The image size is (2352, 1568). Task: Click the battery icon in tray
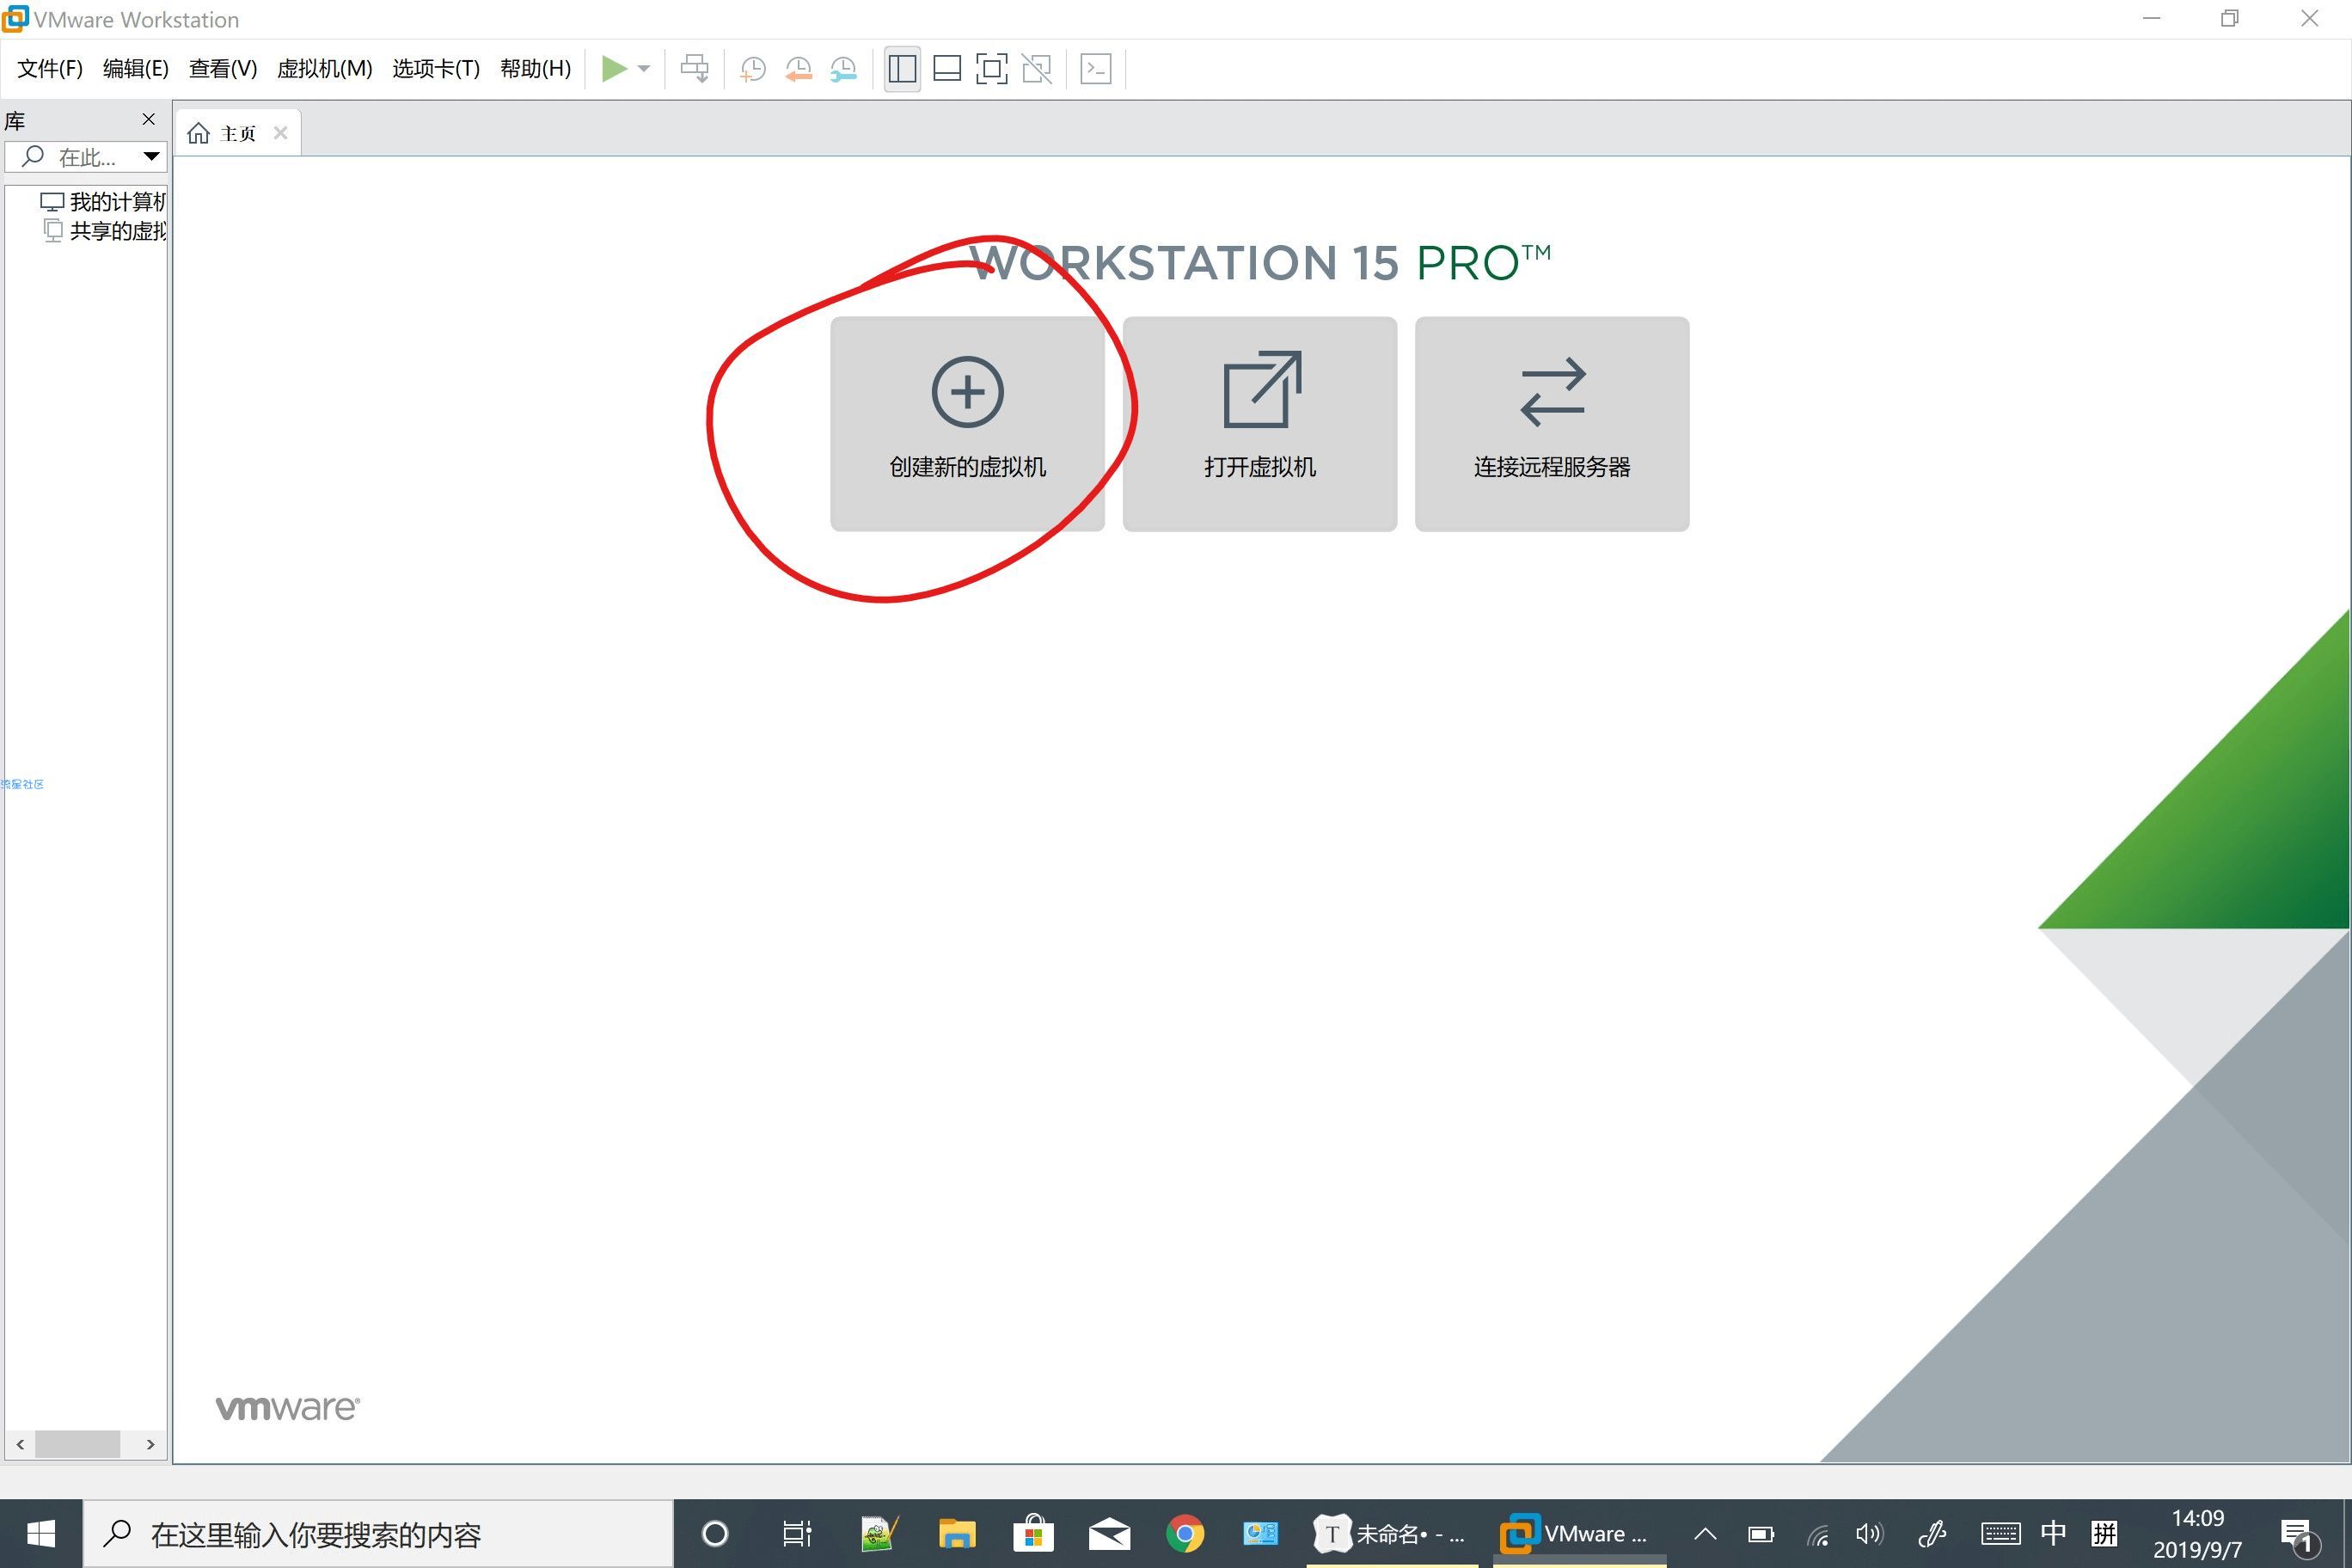coord(1761,1534)
